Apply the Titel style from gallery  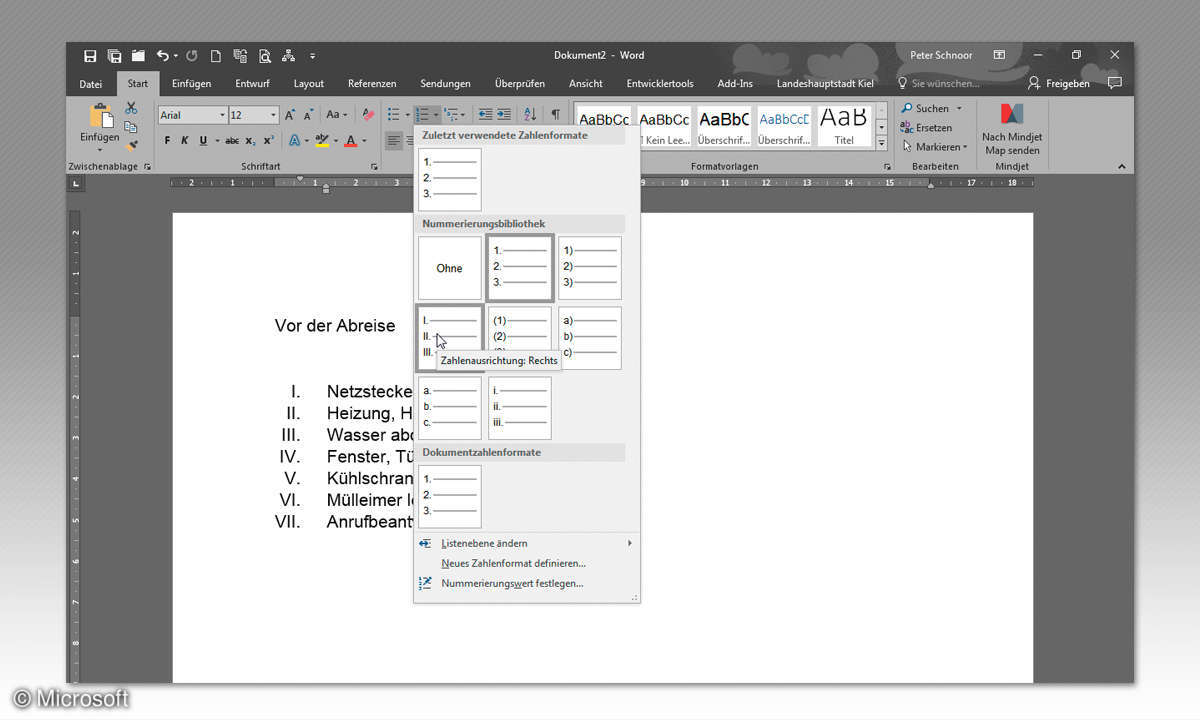pos(844,126)
